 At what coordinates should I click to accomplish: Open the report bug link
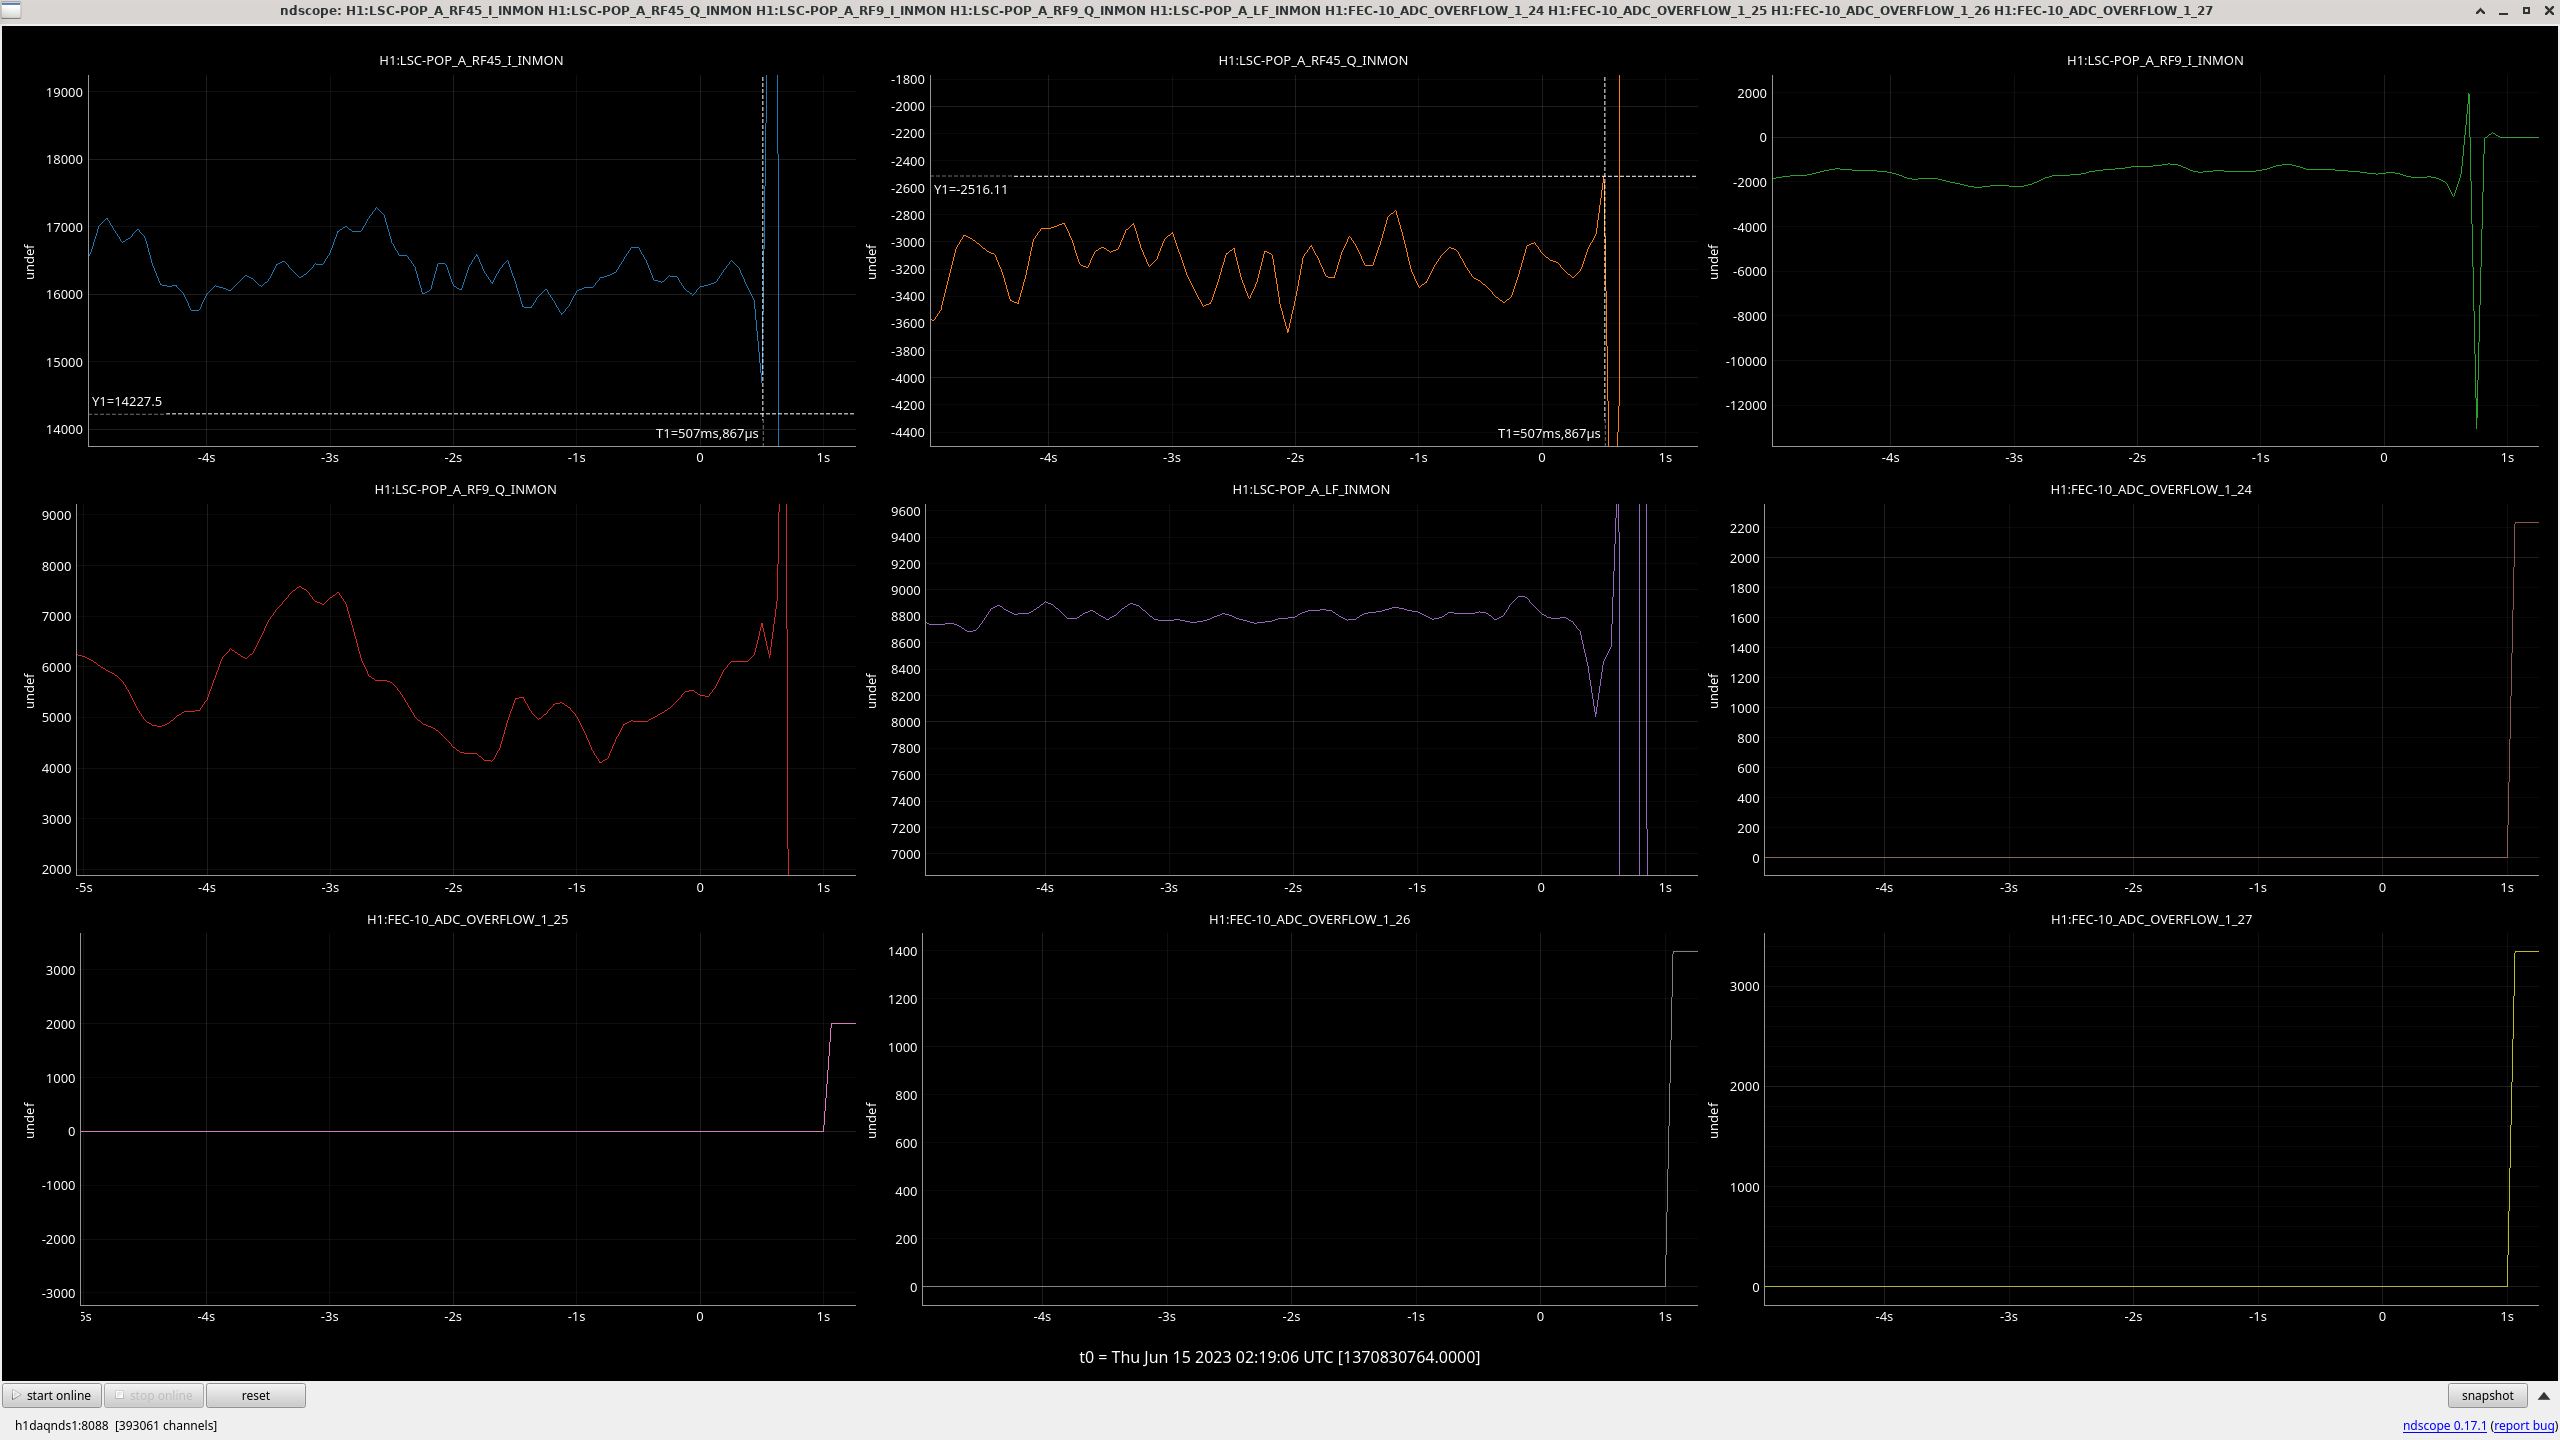[x=2524, y=1425]
